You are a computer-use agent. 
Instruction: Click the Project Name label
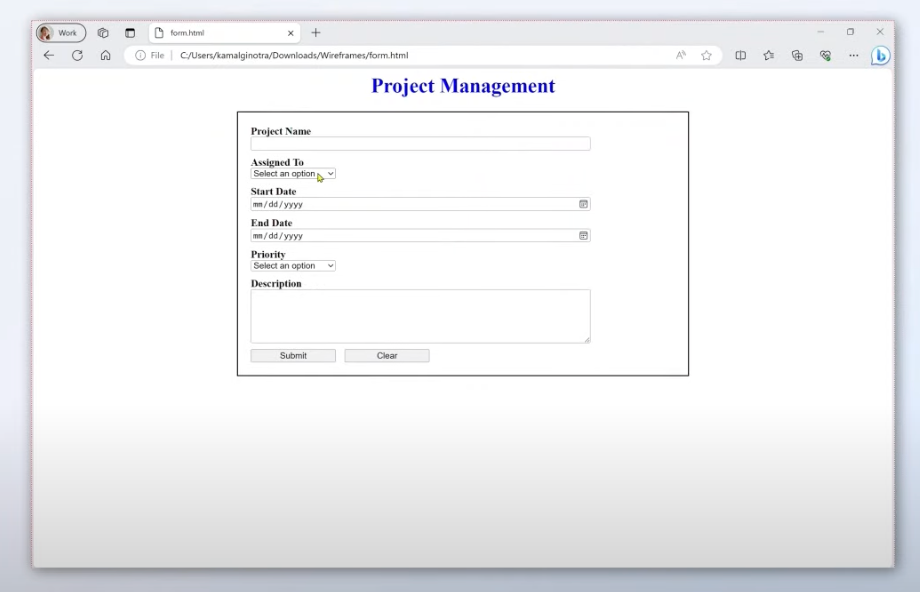[281, 131]
